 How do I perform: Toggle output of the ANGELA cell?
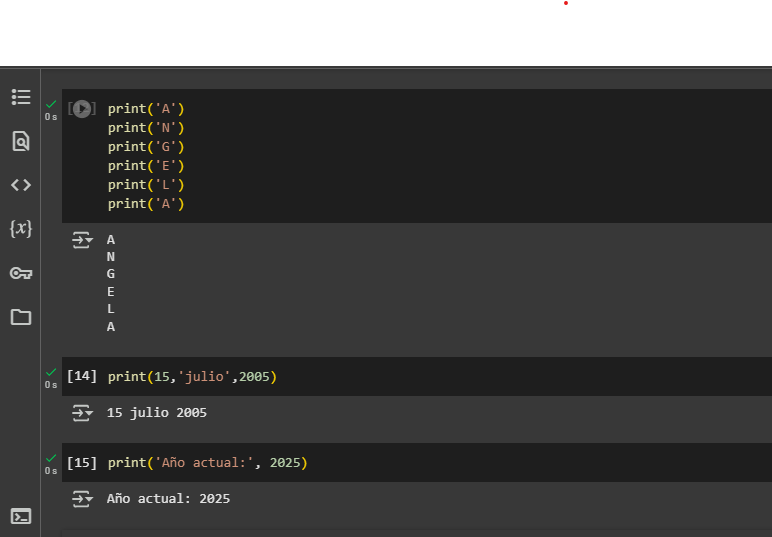pos(82,240)
